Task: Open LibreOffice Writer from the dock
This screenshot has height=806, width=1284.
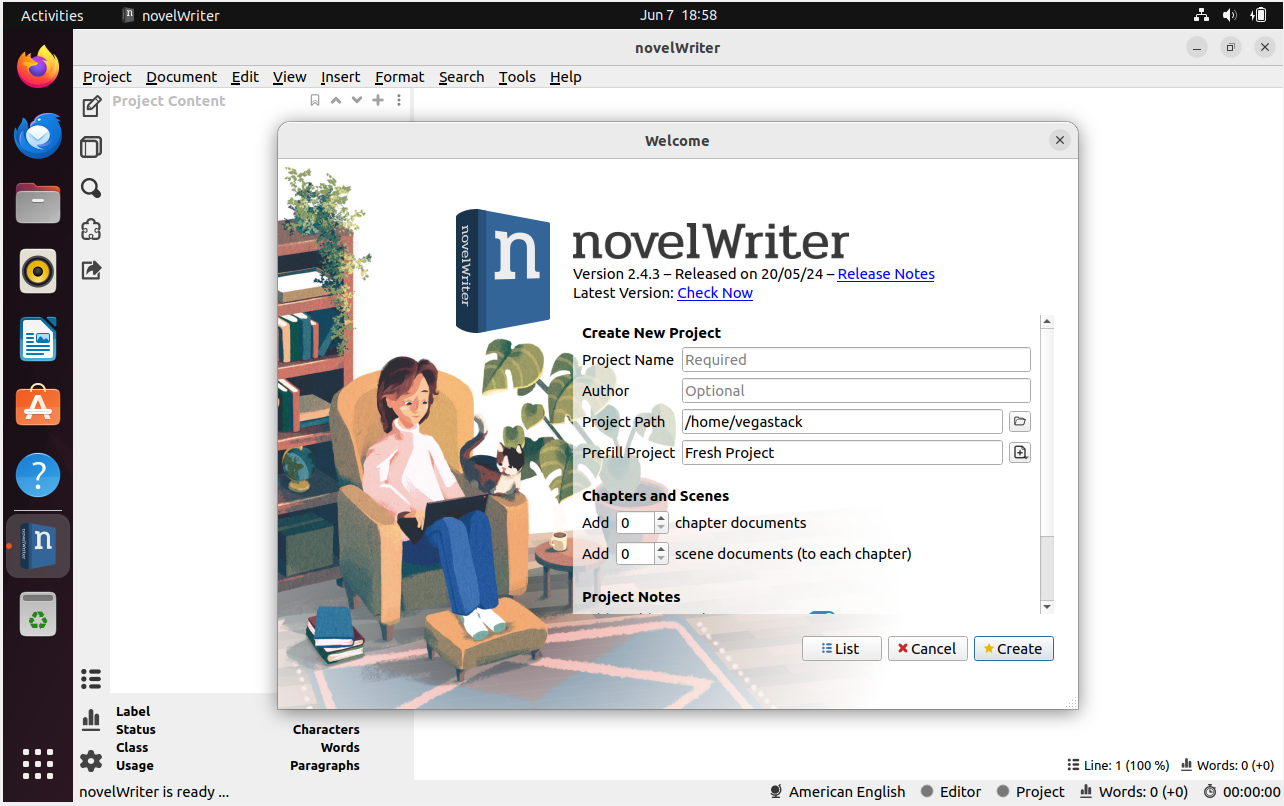Action: pyautogui.click(x=38, y=340)
